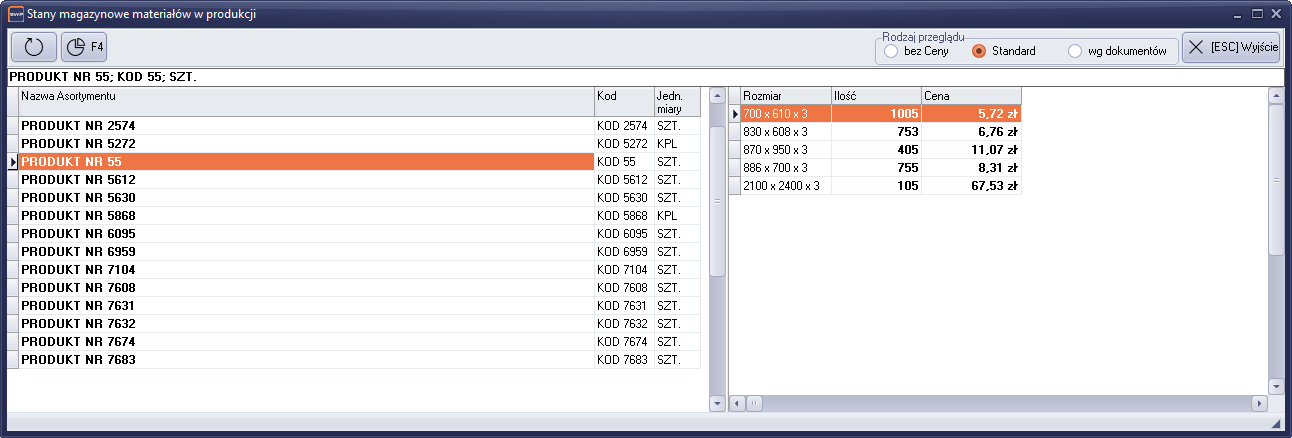Sort by 'Ilość' column header

point(875,95)
